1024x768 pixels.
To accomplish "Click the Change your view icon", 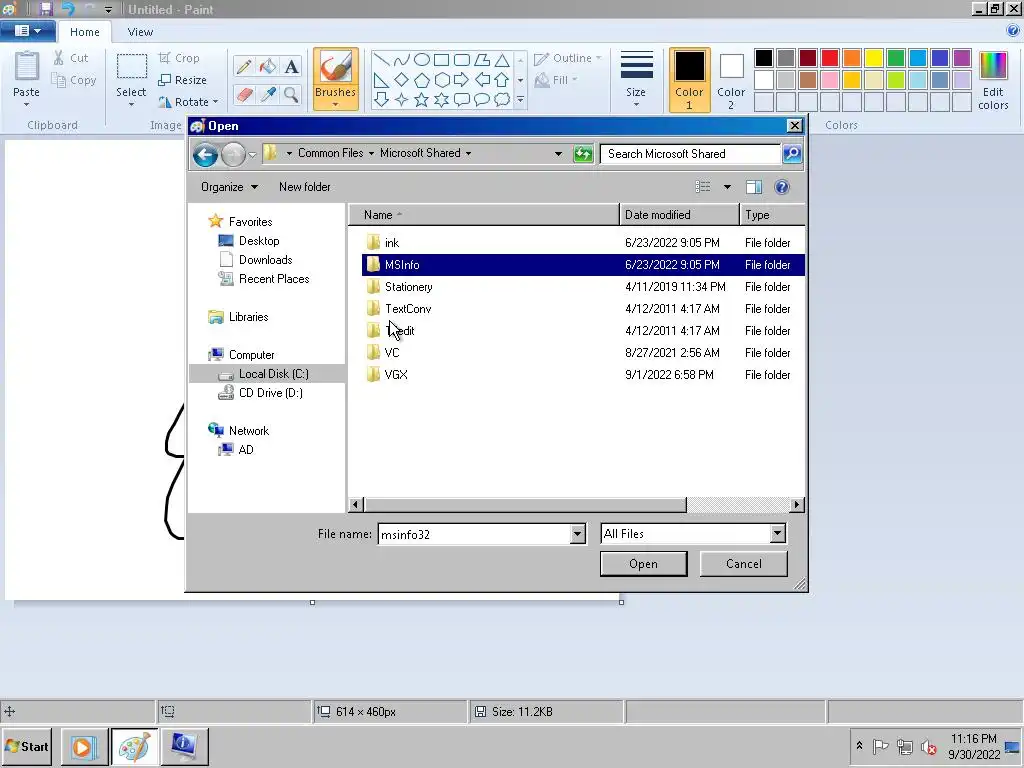I will pyautogui.click(x=703, y=187).
